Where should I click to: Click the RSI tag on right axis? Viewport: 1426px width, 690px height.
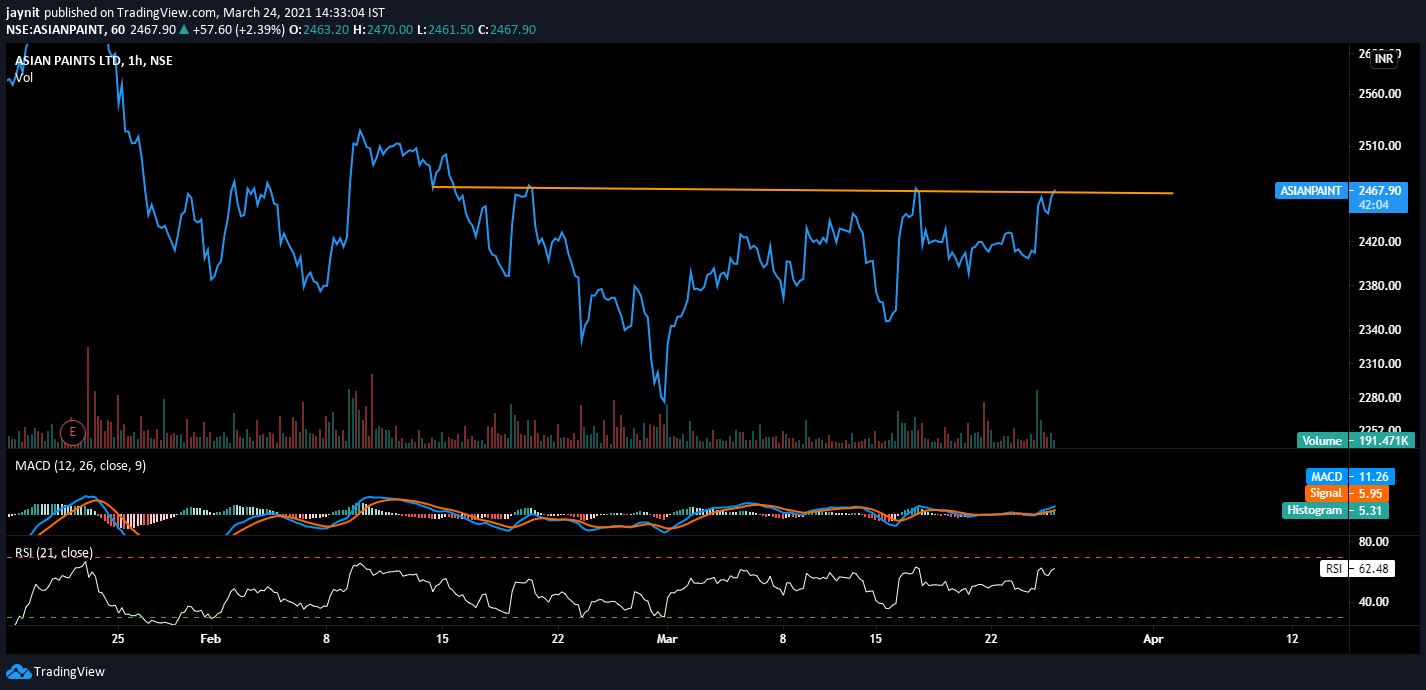[1333, 569]
